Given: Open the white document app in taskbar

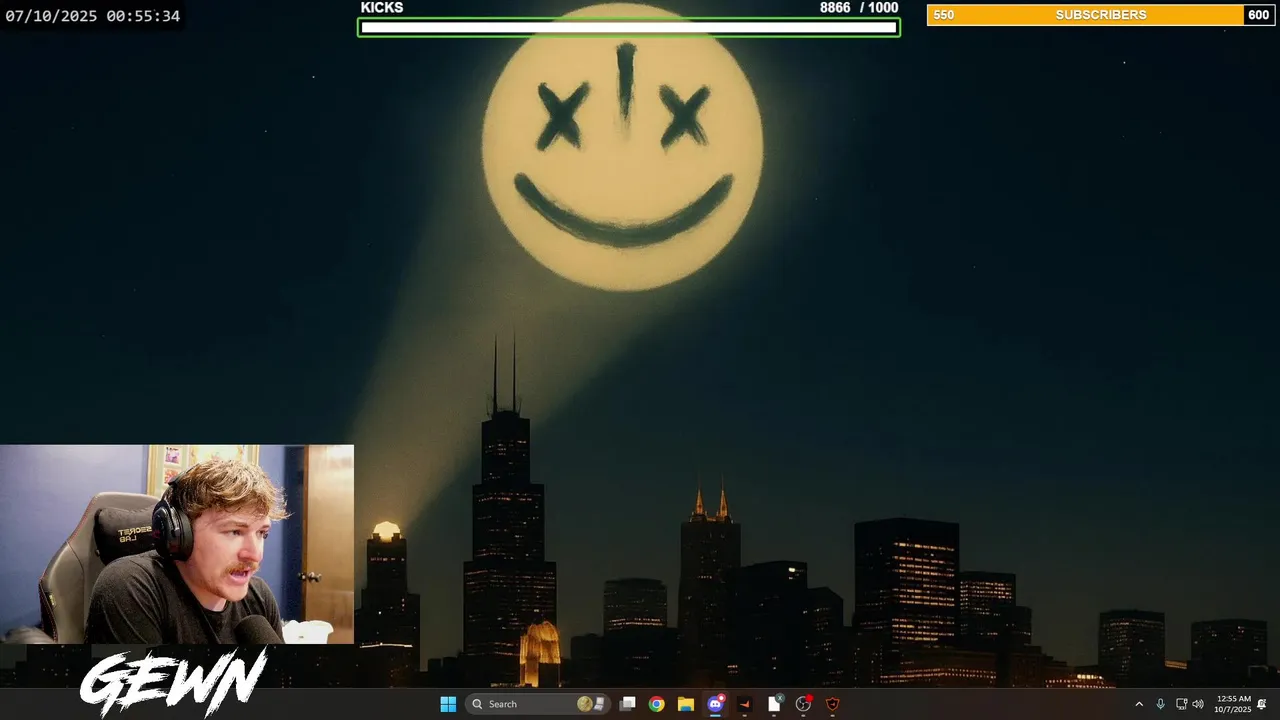Looking at the screenshot, I should pos(774,704).
